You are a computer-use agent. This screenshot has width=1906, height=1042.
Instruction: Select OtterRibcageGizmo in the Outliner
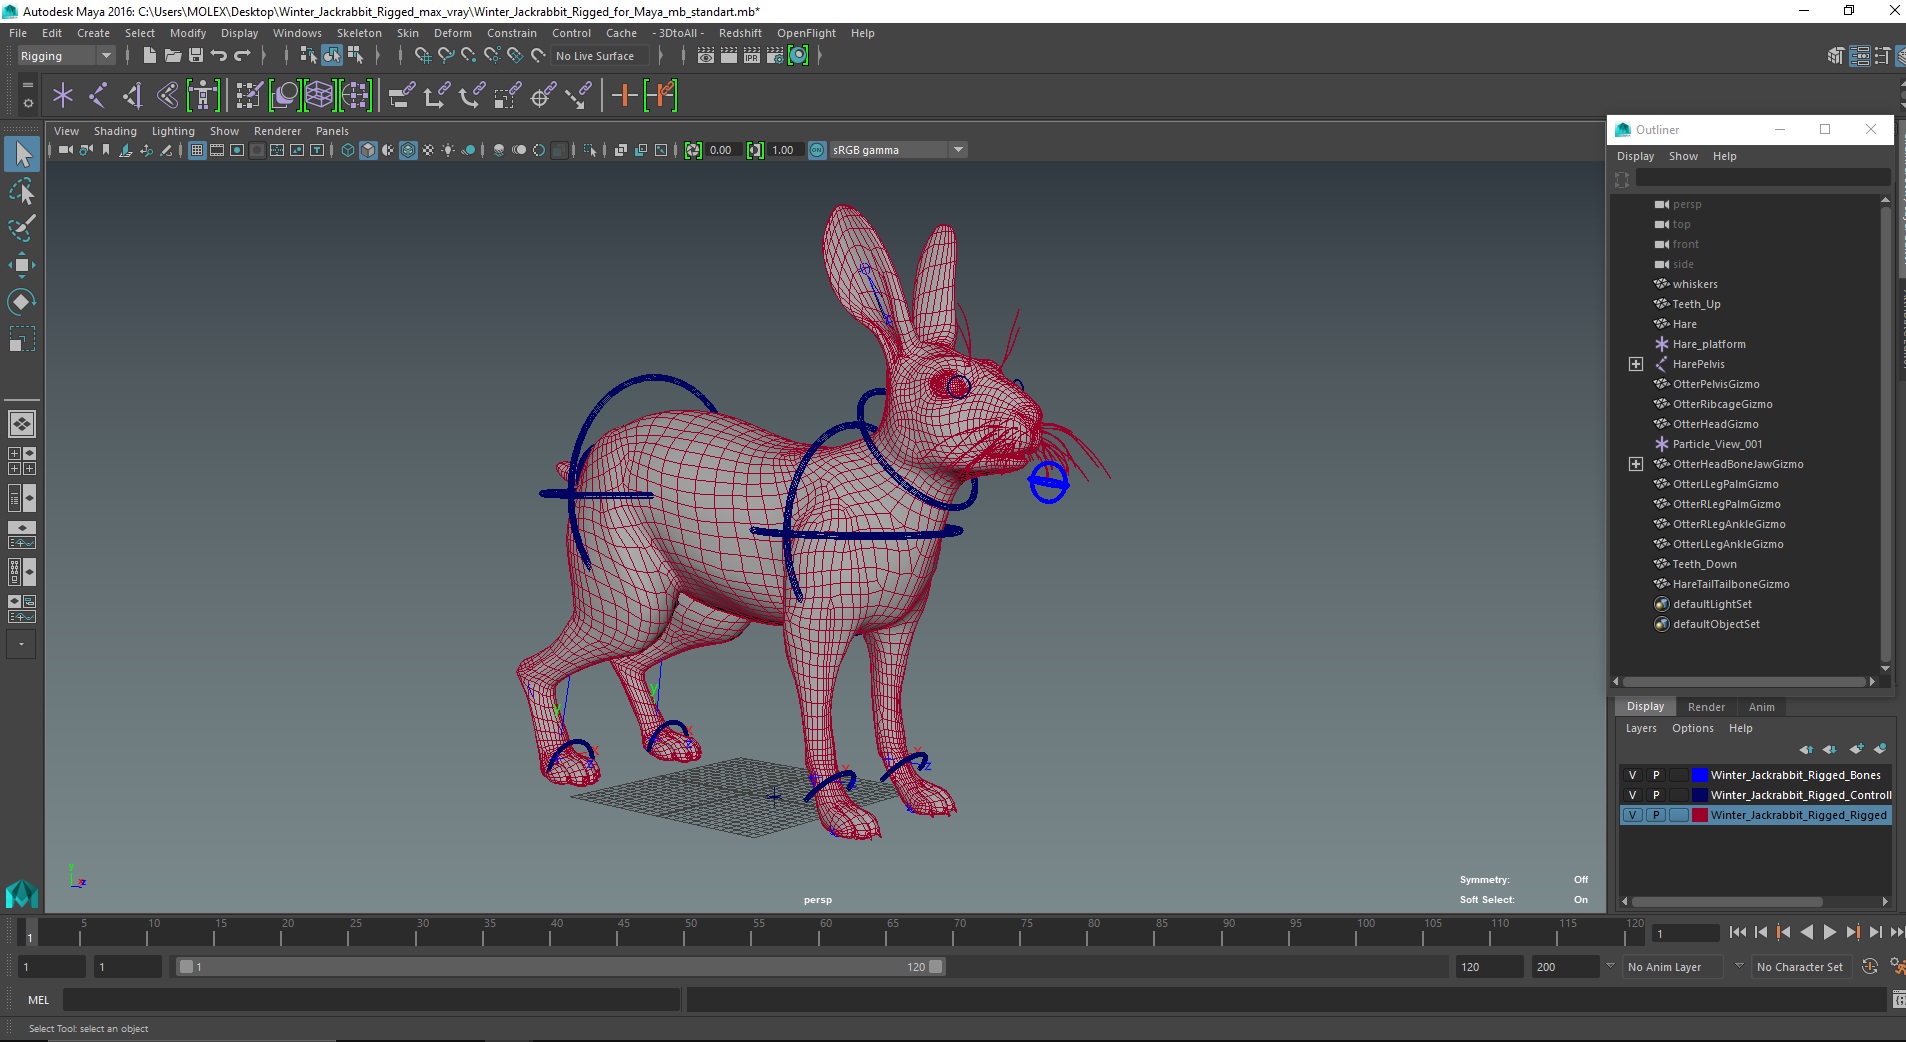[1722, 404]
